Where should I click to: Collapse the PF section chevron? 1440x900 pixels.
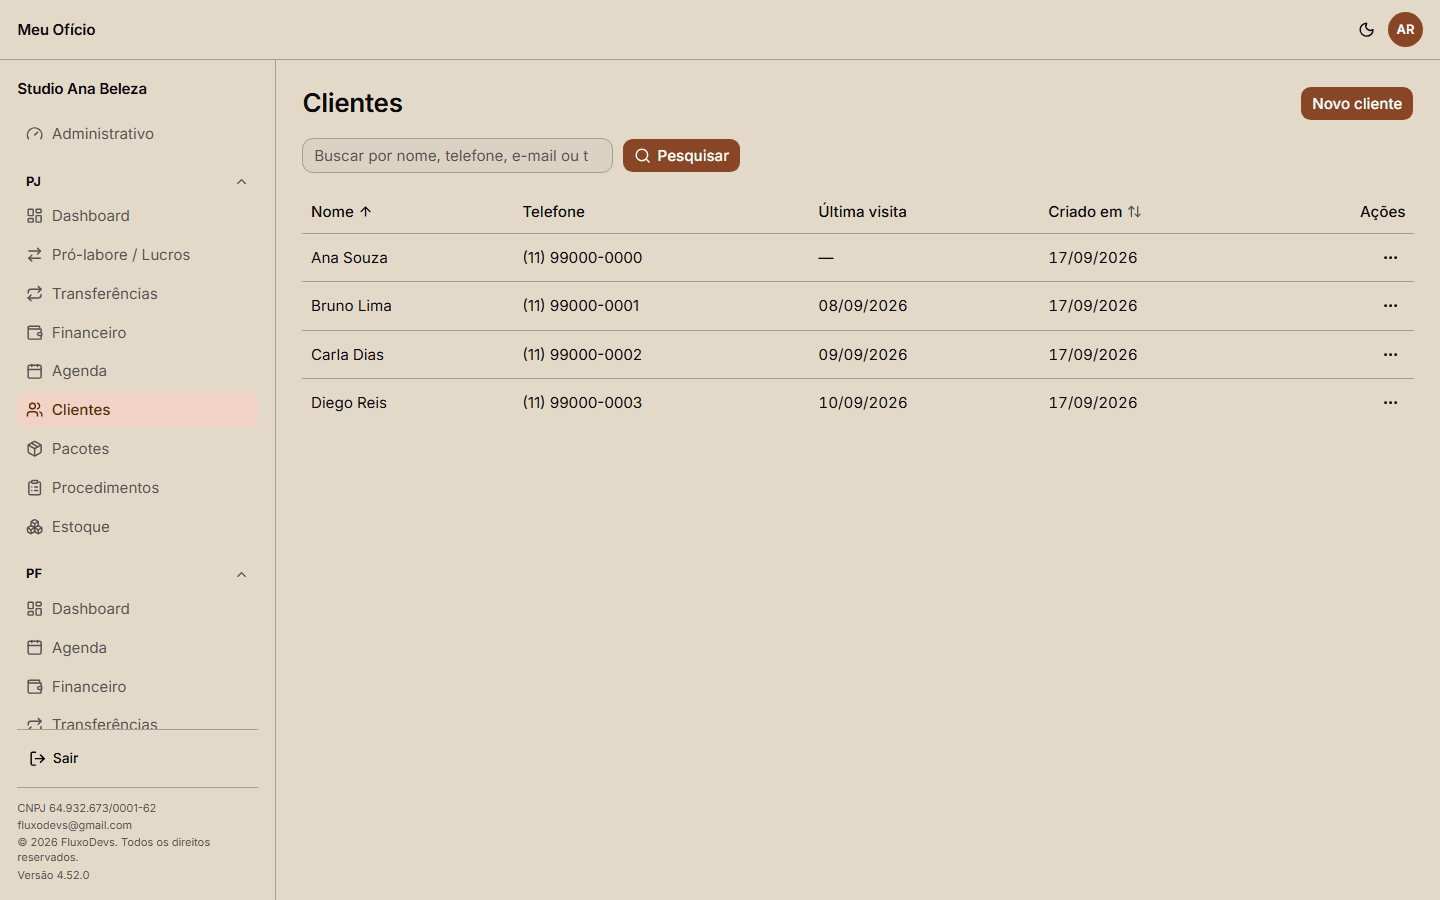pyautogui.click(x=241, y=574)
